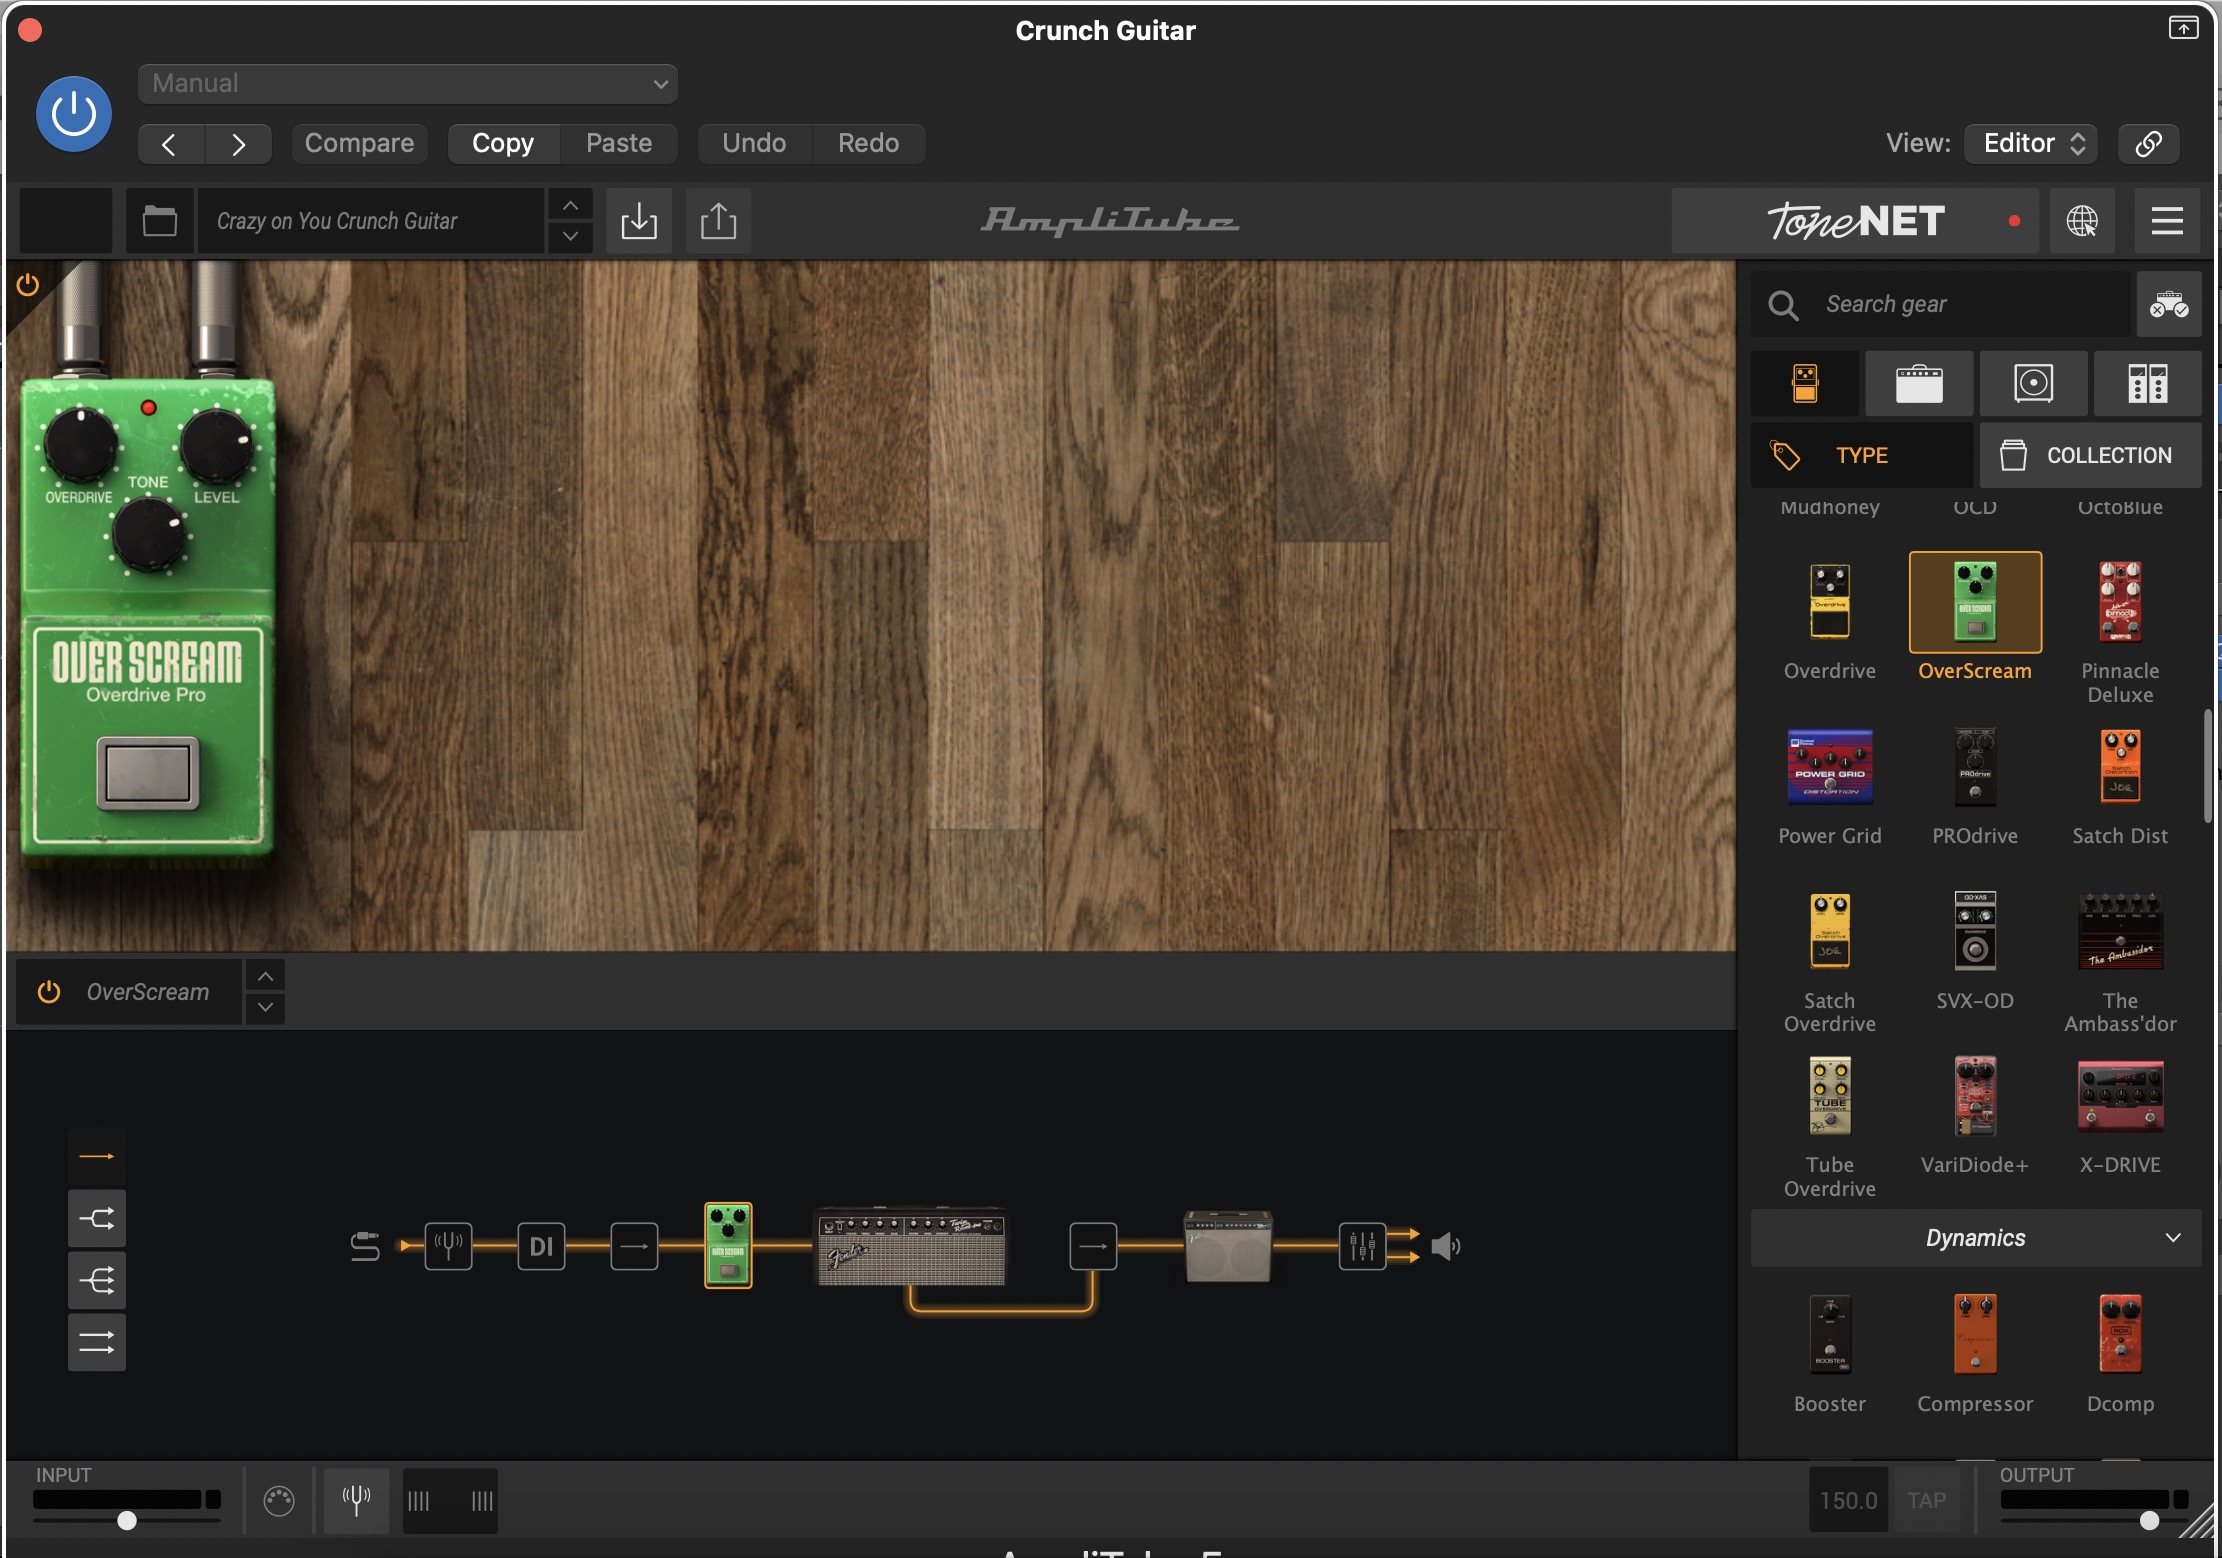
Task: Select the three-way split routing icon
Action: tap(97, 1280)
